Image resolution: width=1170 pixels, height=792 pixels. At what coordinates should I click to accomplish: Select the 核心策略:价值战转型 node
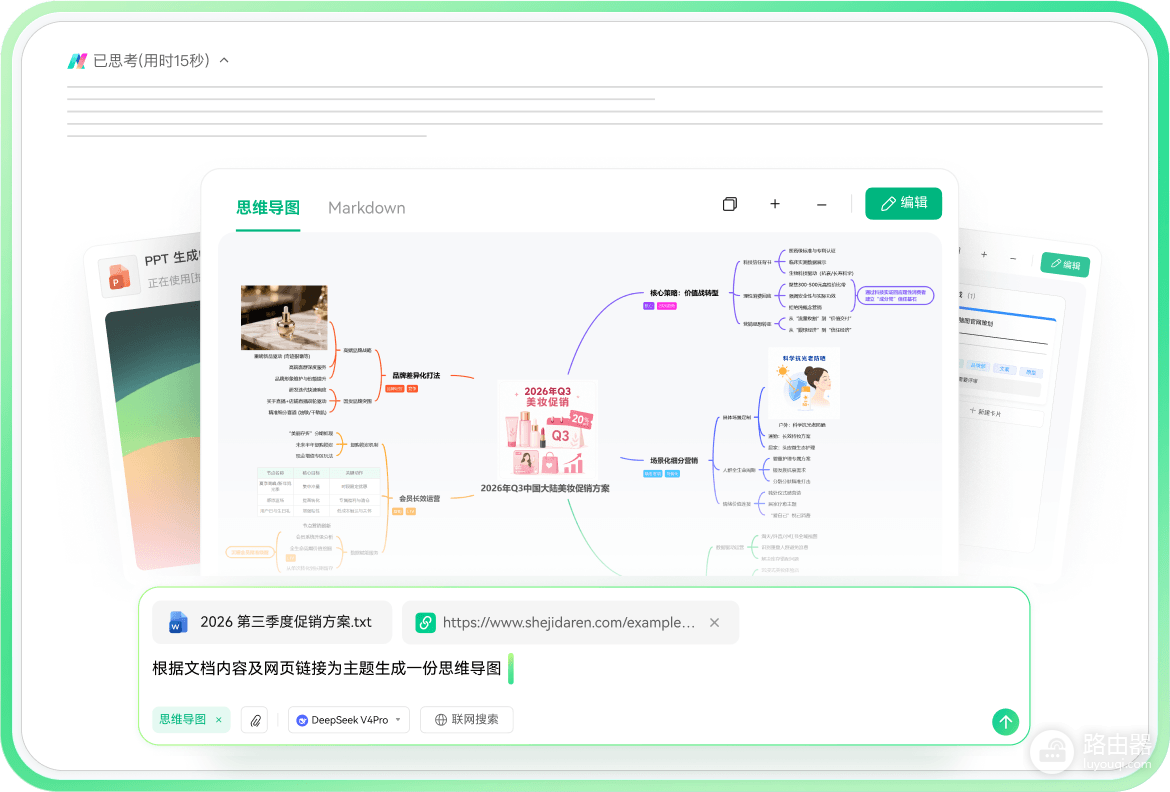[x=683, y=293]
